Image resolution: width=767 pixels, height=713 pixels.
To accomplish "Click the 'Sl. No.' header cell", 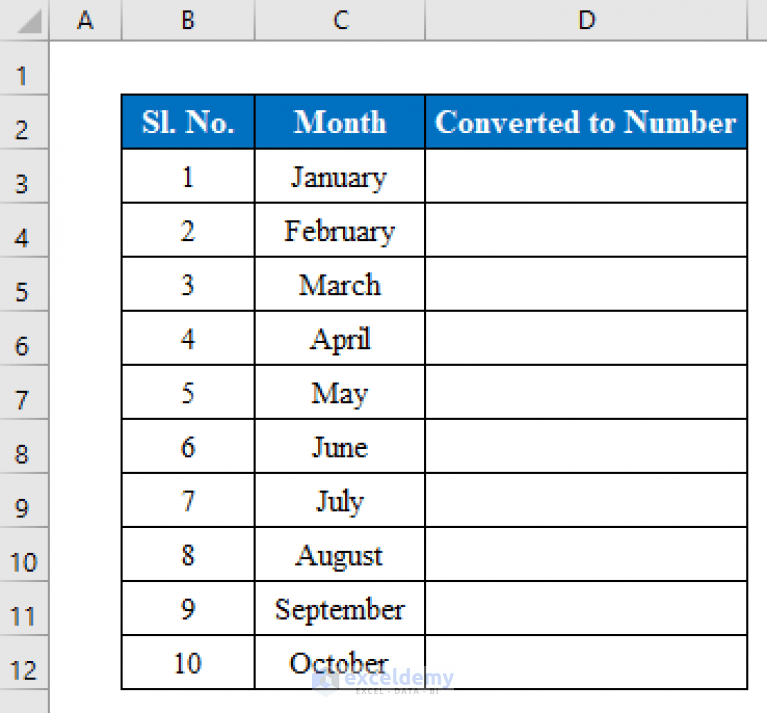I will (188, 122).
